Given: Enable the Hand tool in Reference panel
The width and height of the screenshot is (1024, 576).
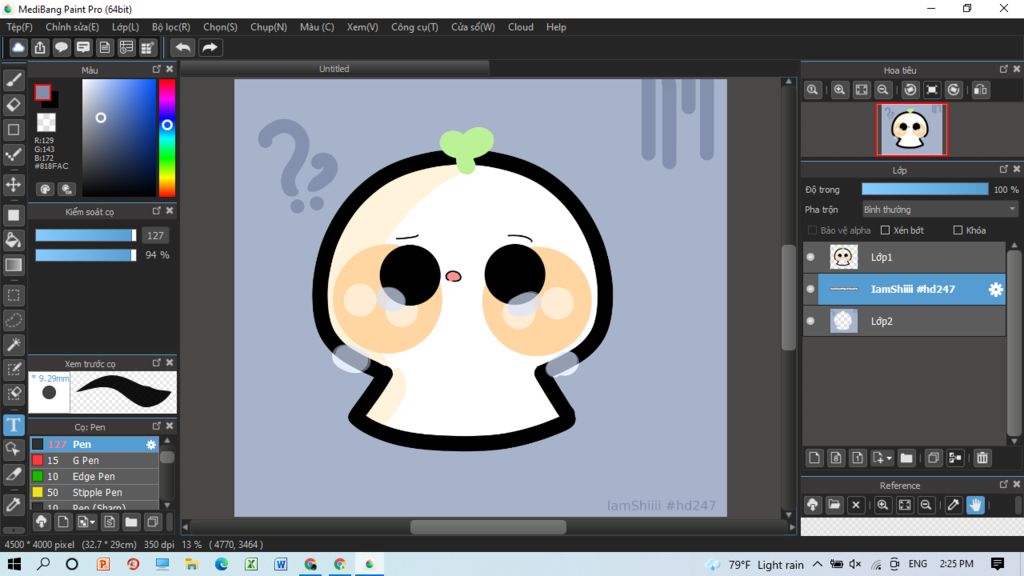Looking at the screenshot, I should pyautogui.click(x=975, y=505).
